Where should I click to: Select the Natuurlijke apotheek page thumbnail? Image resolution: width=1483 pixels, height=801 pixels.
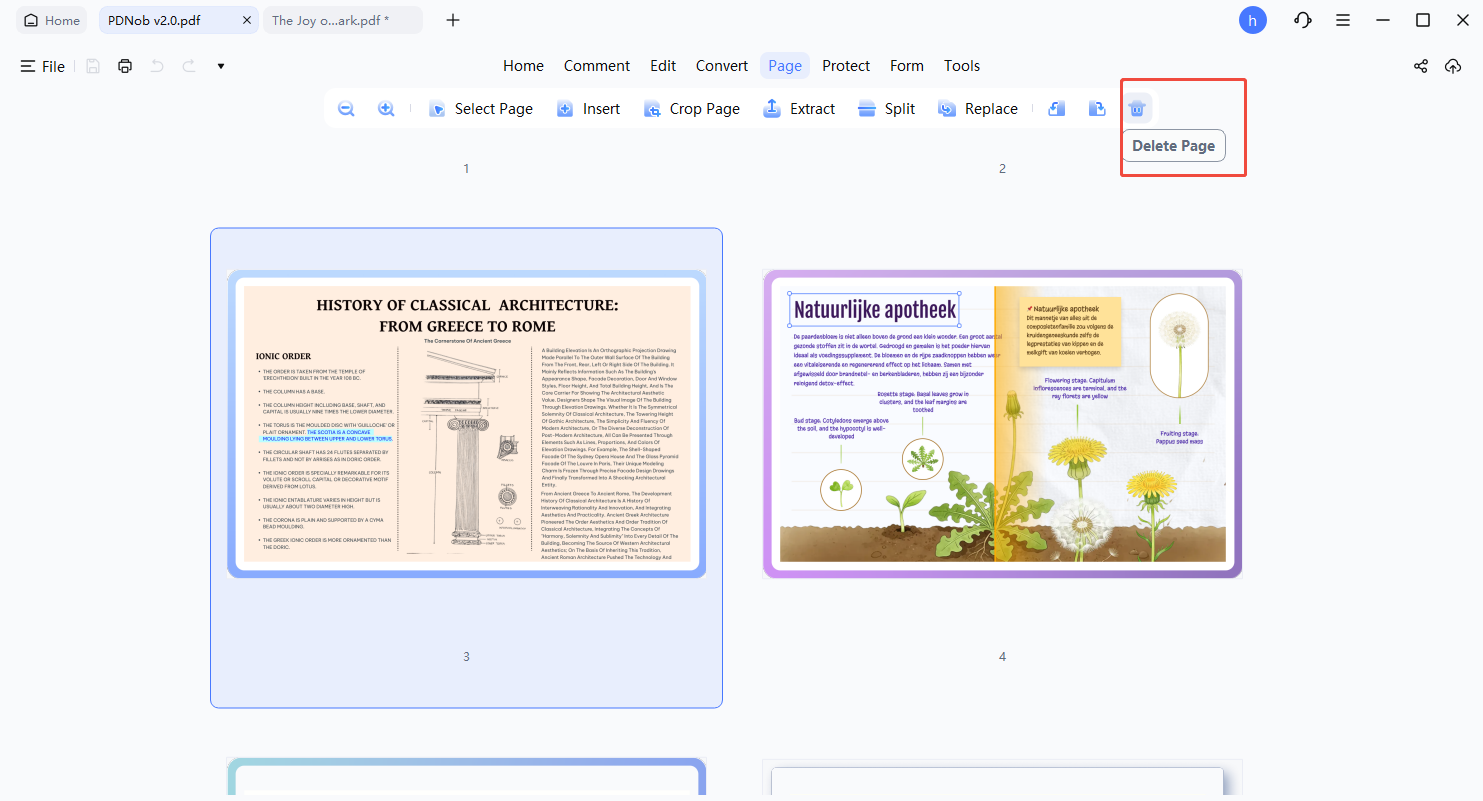click(x=1002, y=424)
